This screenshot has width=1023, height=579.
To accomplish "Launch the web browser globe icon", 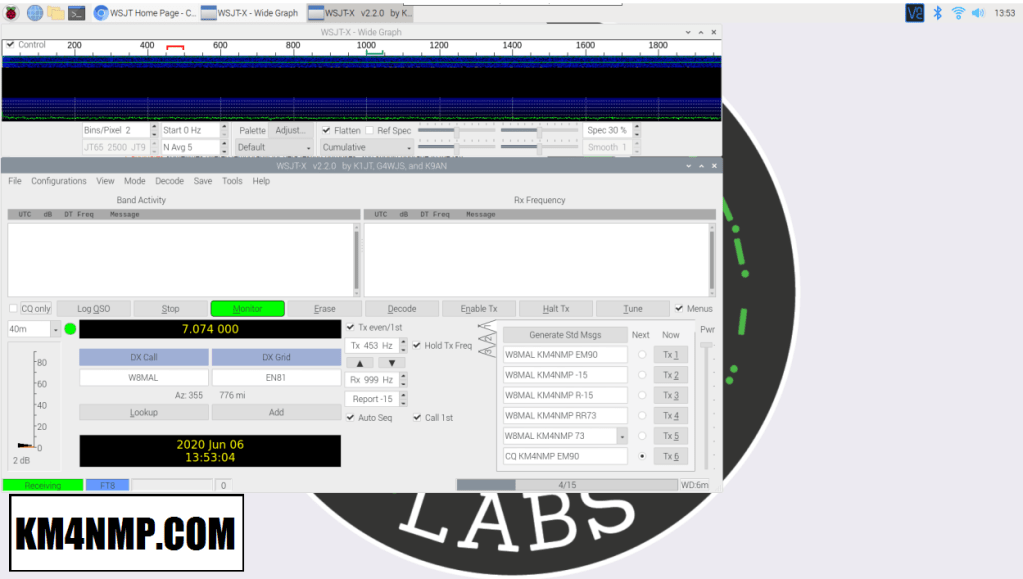I will pos(35,13).
